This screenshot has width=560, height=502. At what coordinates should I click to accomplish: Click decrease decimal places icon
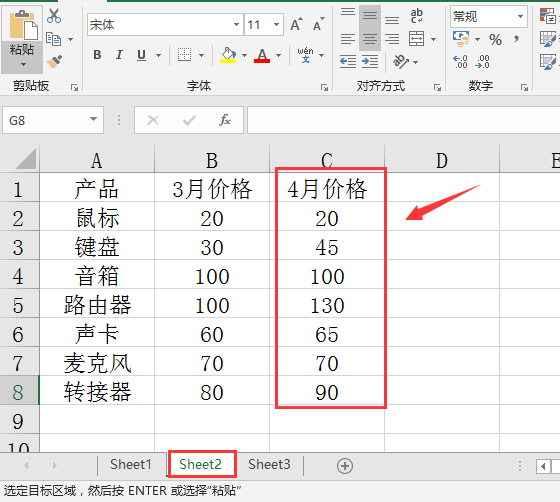[x=482, y=62]
